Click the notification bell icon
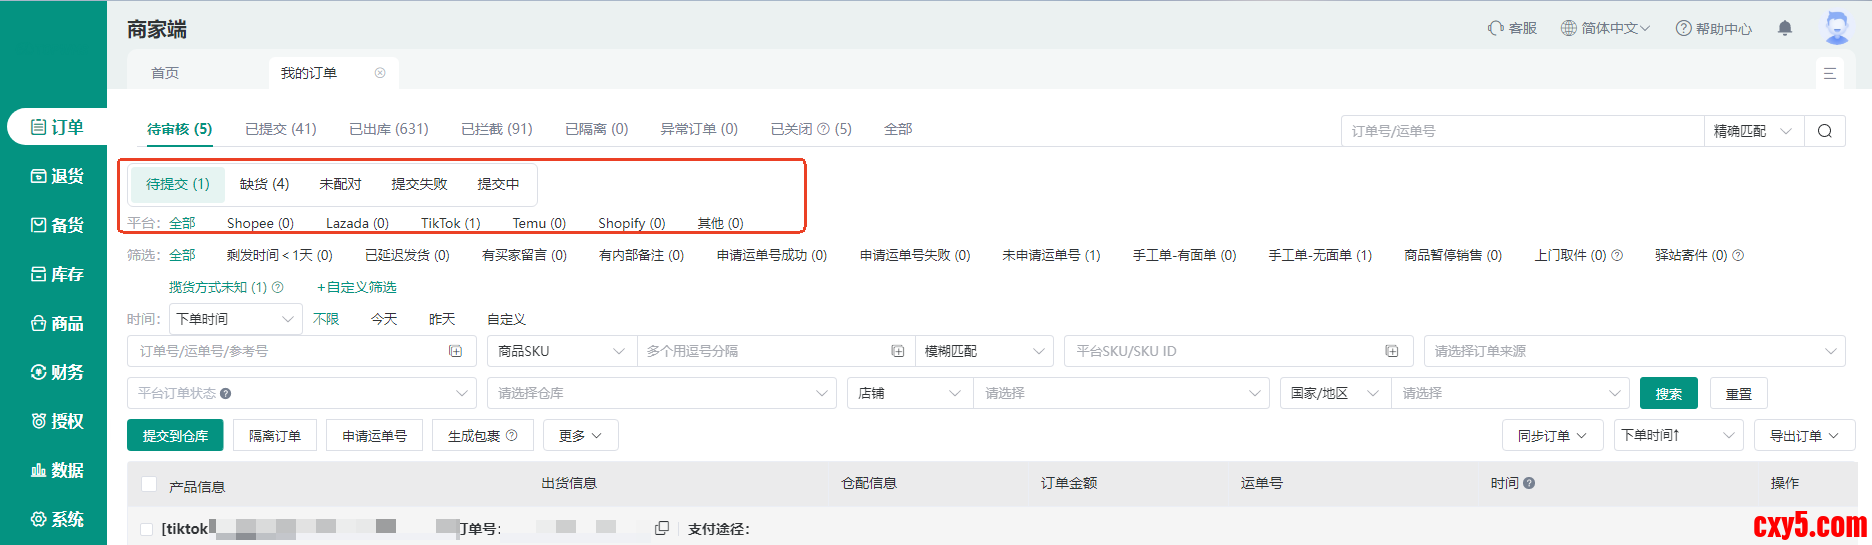 pyautogui.click(x=1785, y=28)
